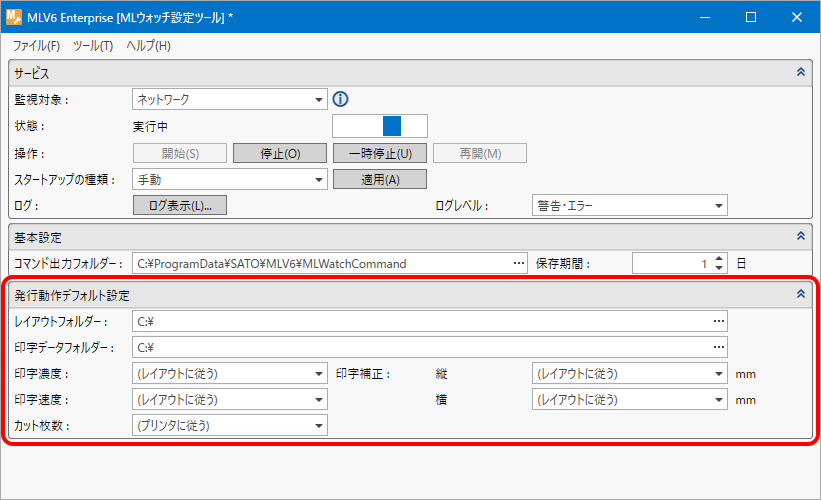Click the disabled 開始(S) button

coord(180,153)
